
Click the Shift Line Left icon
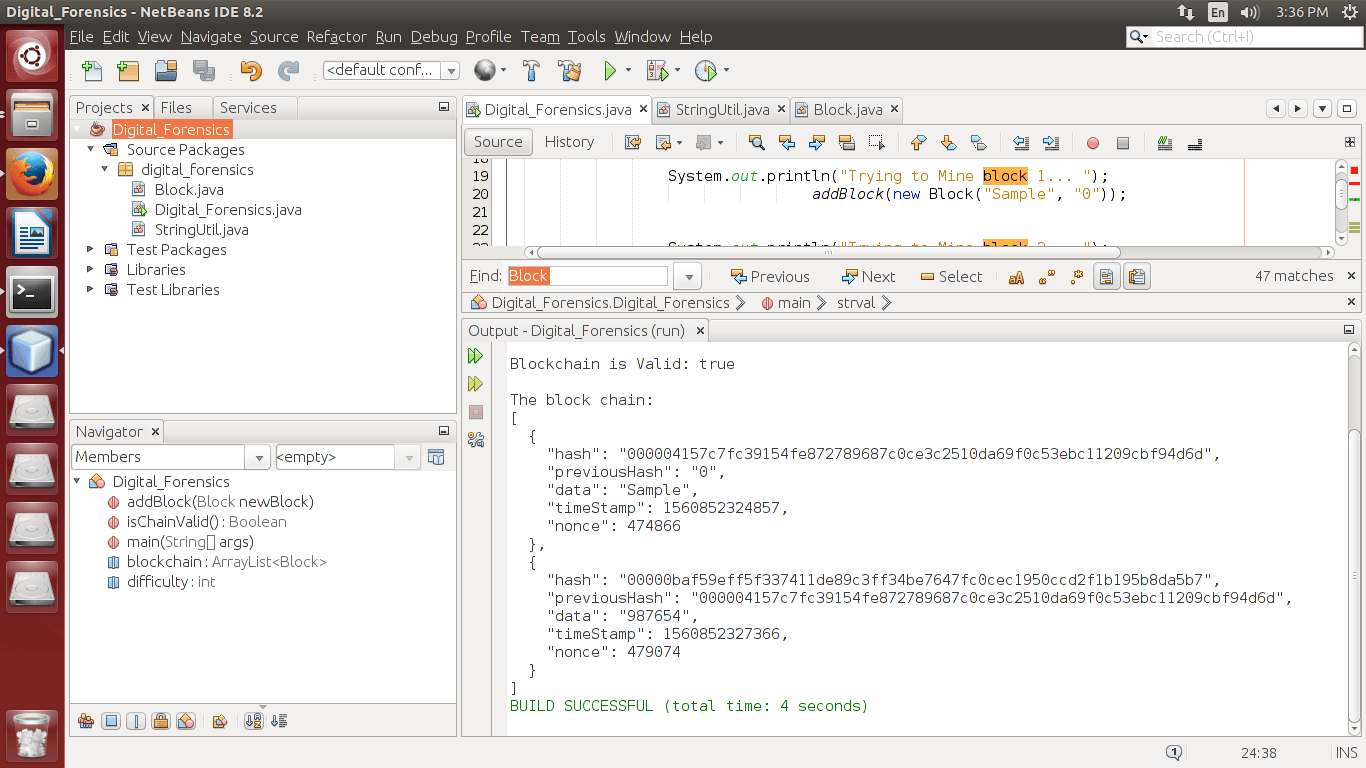pyautogui.click(x=1021, y=143)
